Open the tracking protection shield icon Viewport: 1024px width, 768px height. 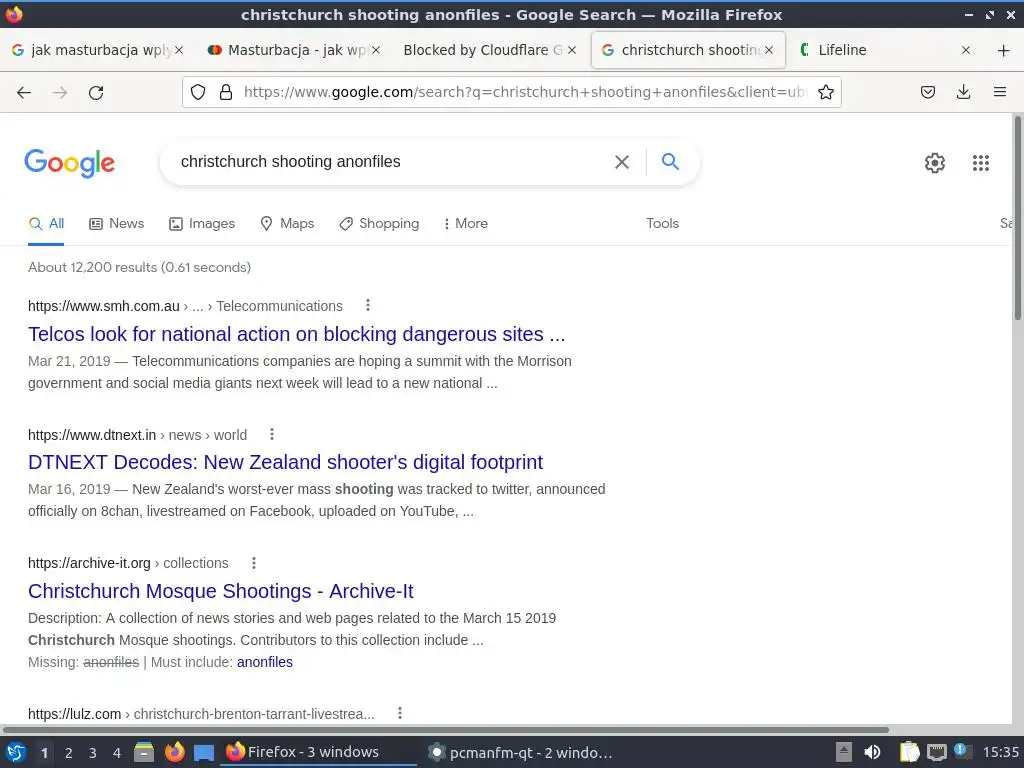198,92
